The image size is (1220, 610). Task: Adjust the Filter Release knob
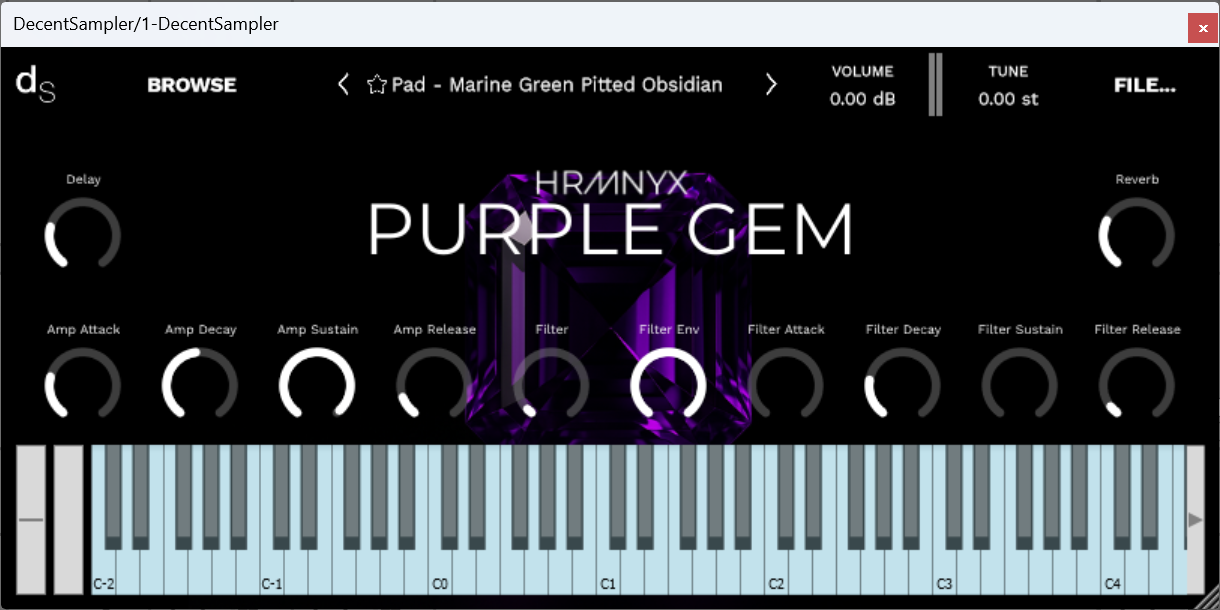1137,385
